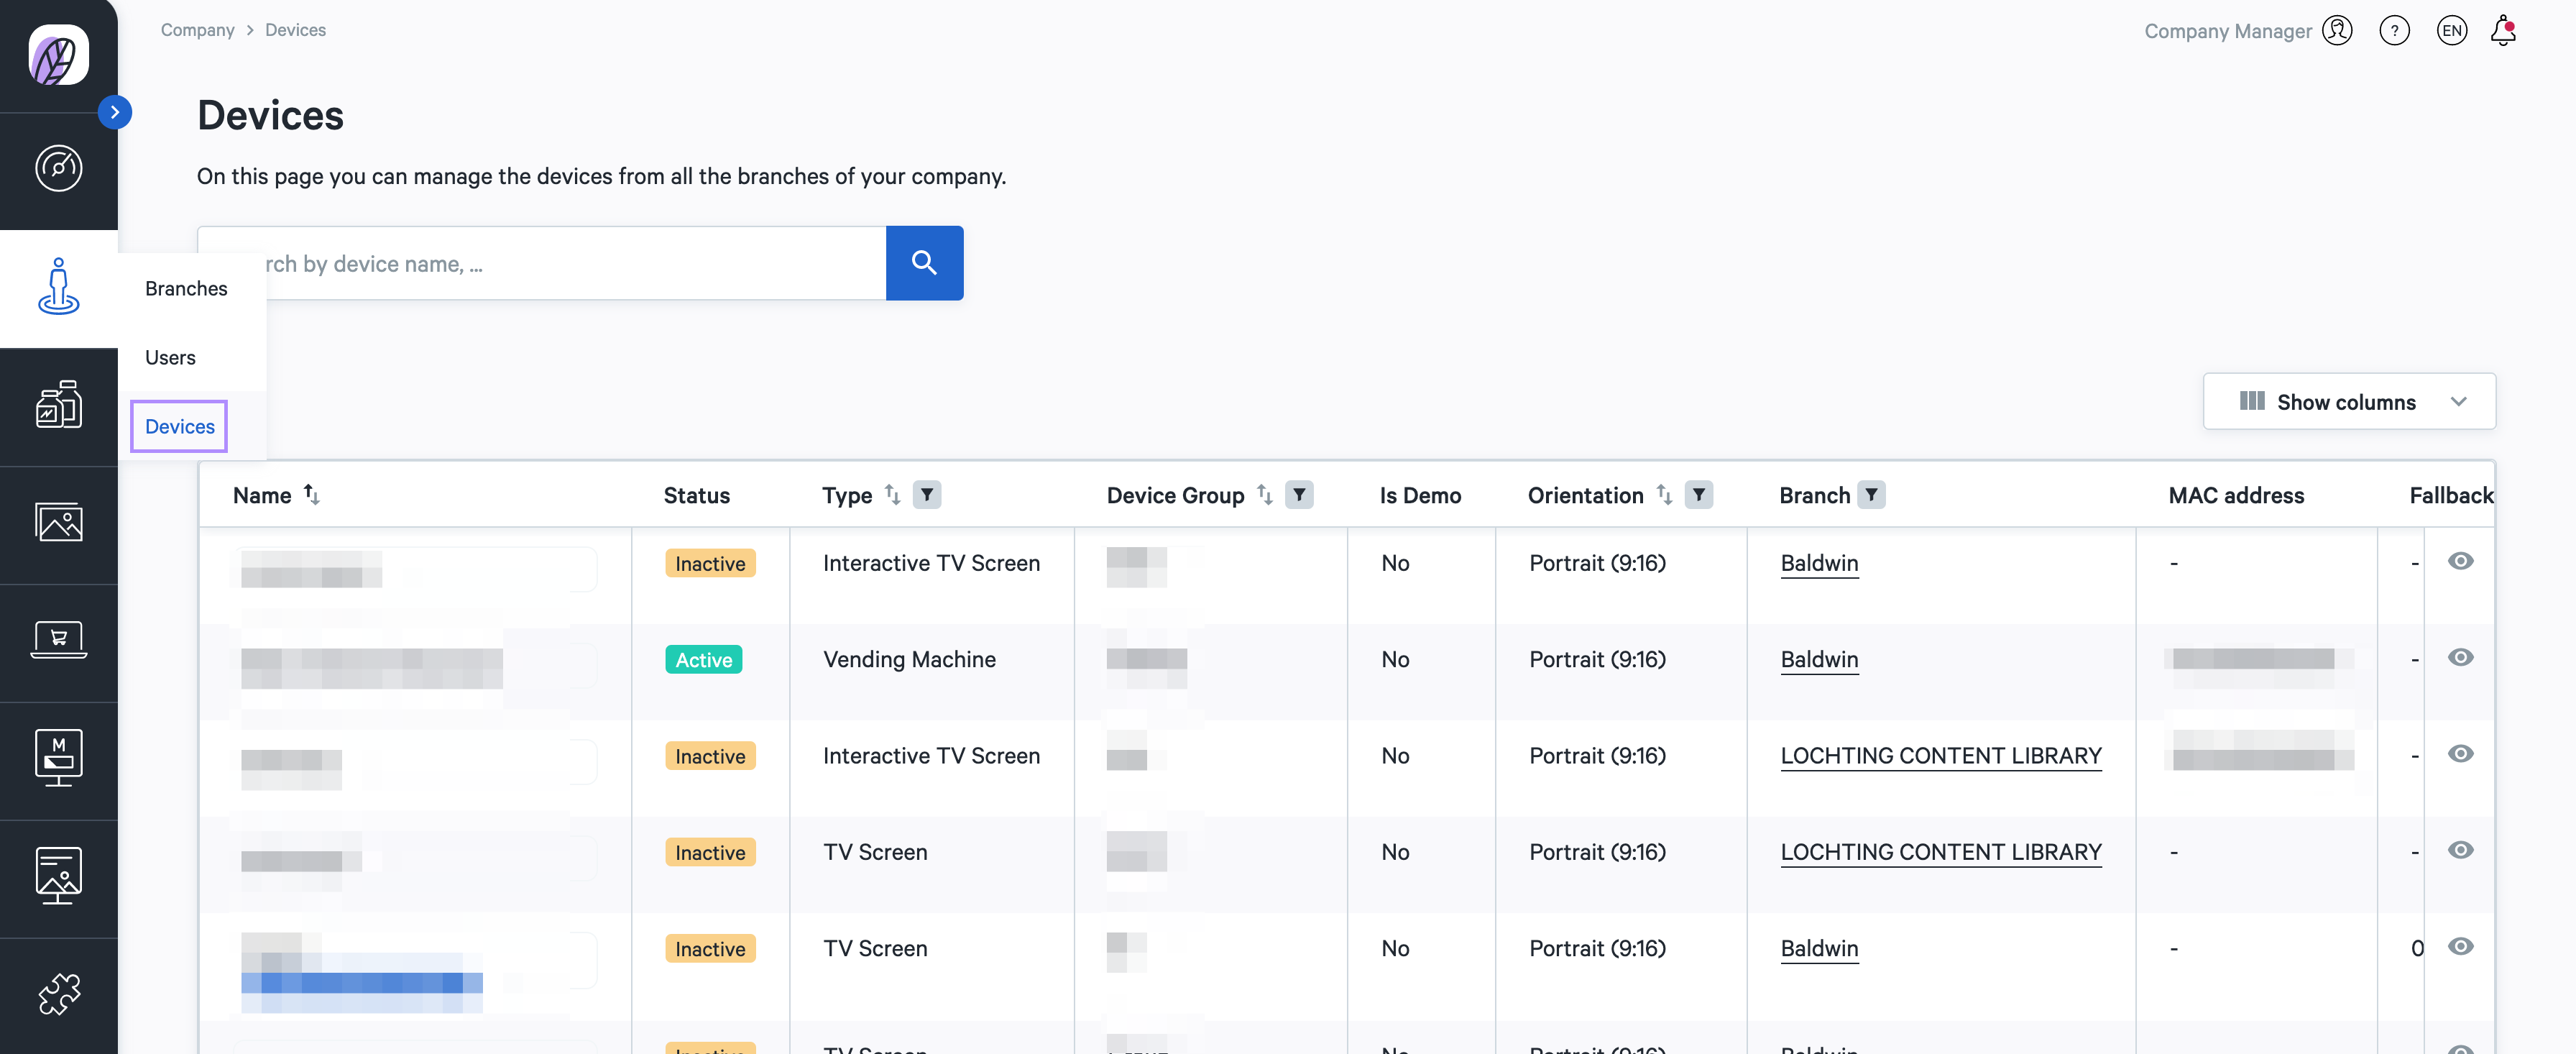
Task: Expand the Type filter column header
Action: tap(926, 495)
